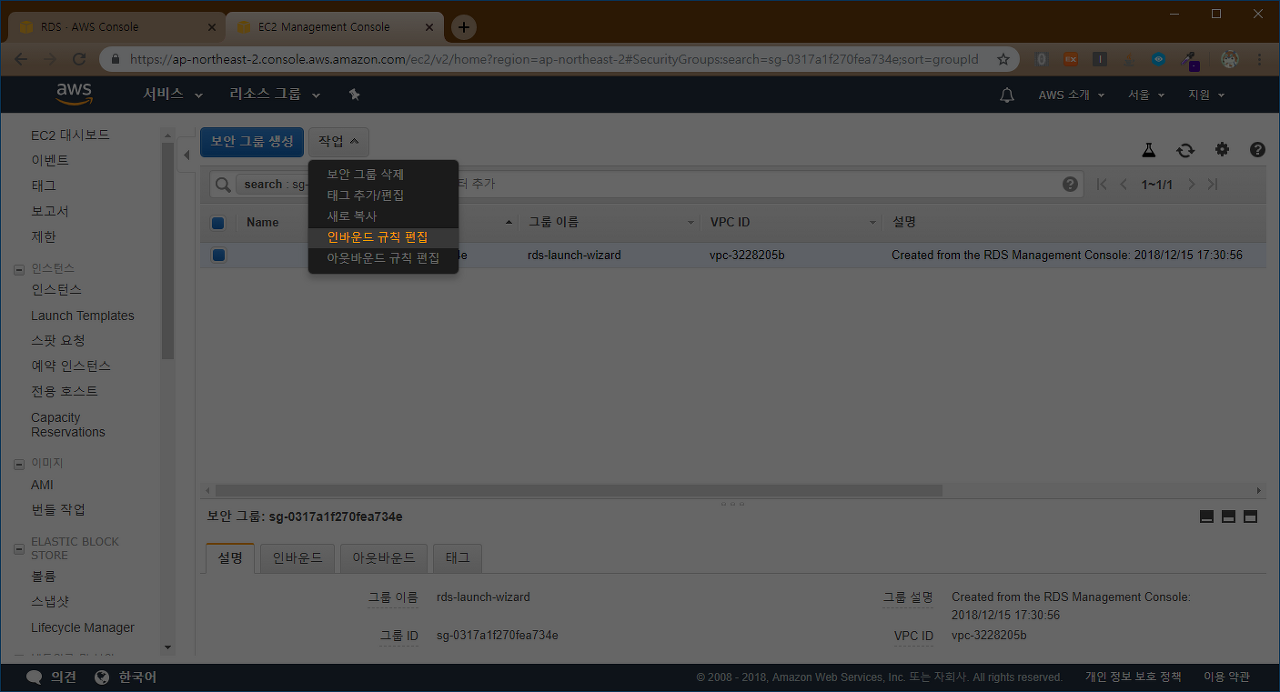Collapse the ELASTIC BLOCK STORE section

[19, 549]
